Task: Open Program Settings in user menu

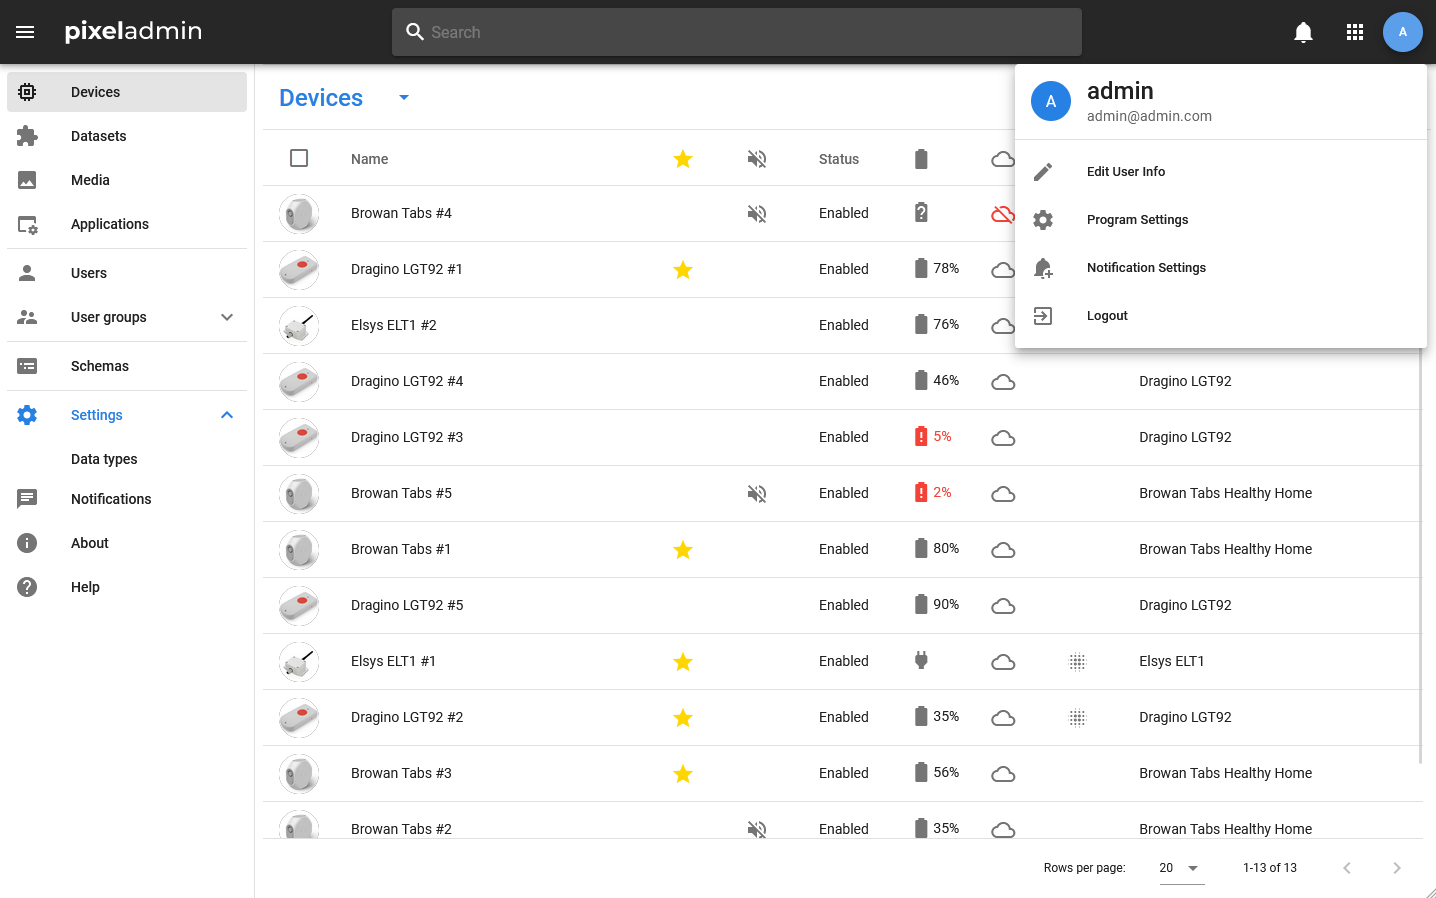Action: tap(1137, 220)
